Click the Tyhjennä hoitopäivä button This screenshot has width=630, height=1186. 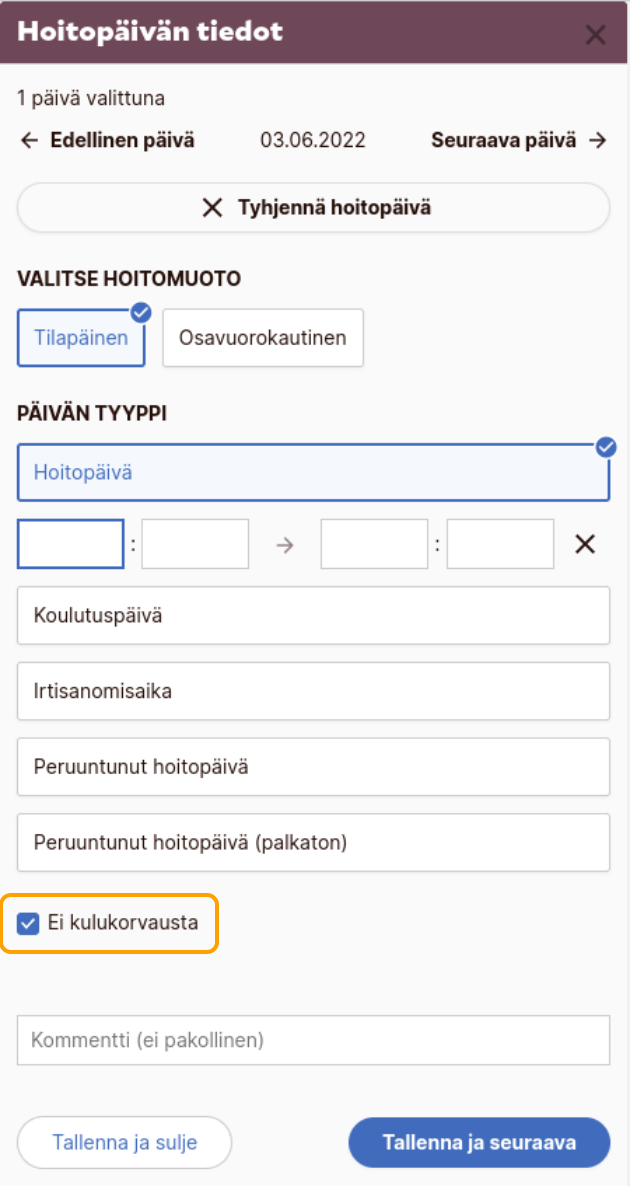(x=313, y=208)
